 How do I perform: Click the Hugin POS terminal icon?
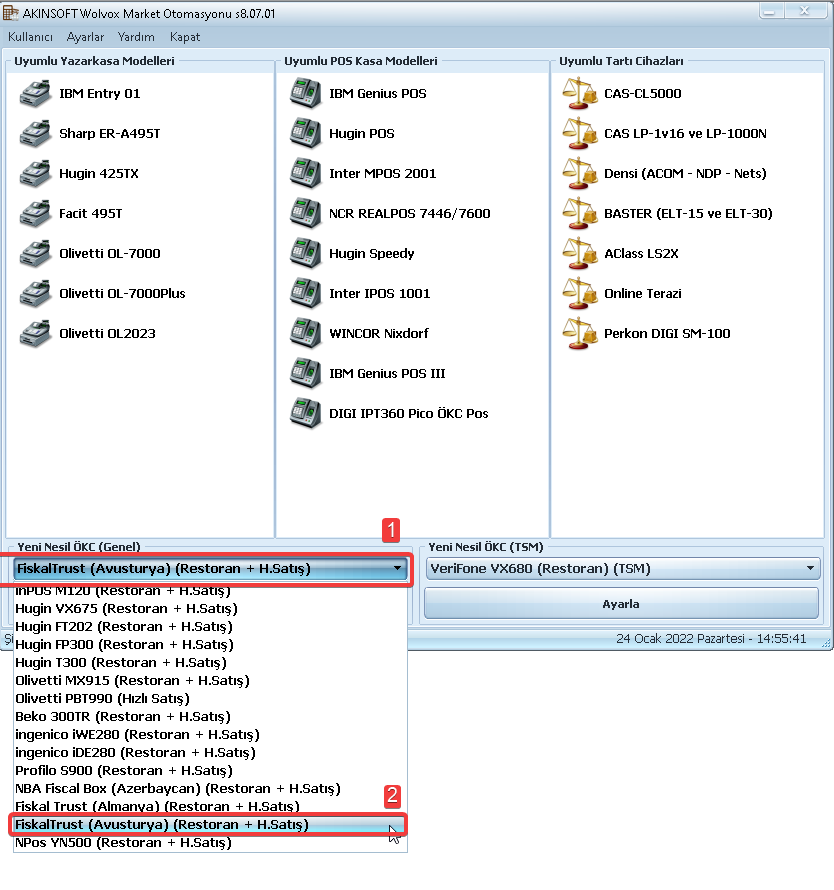pyautogui.click(x=306, y=134)
